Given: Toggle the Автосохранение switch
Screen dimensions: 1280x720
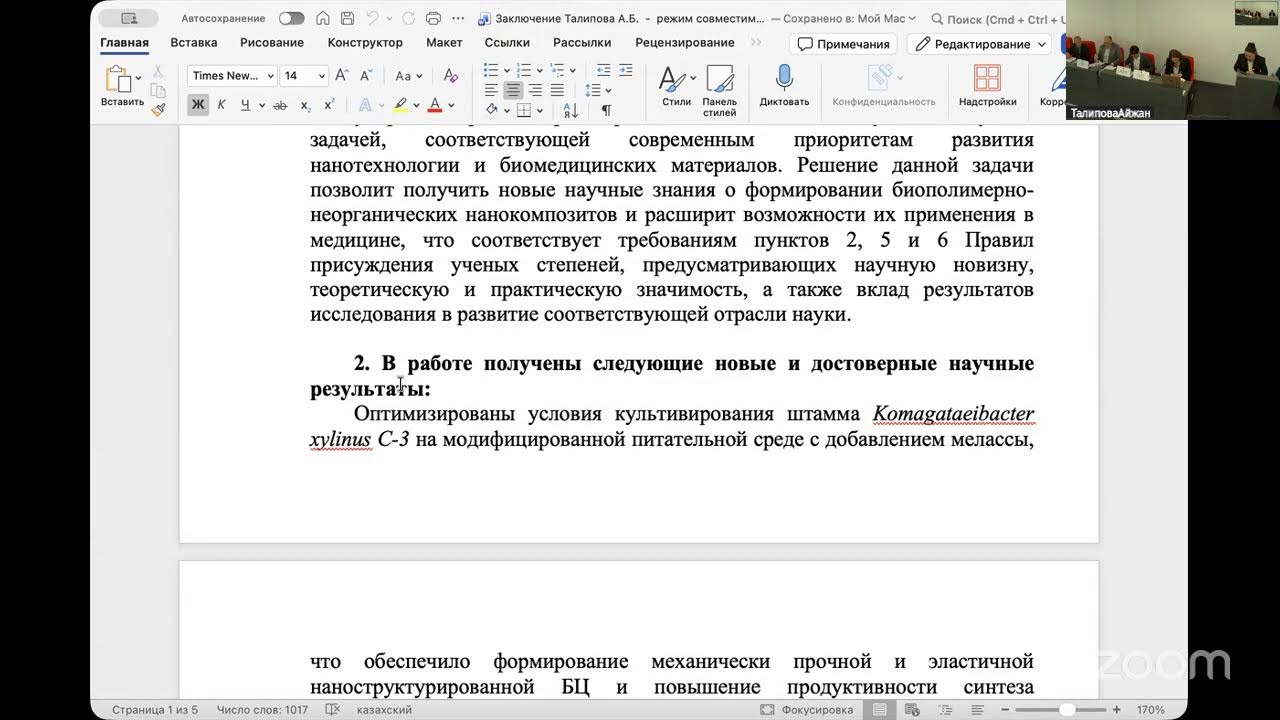Looking at the screenshot, I should click(x=291, y=18).
